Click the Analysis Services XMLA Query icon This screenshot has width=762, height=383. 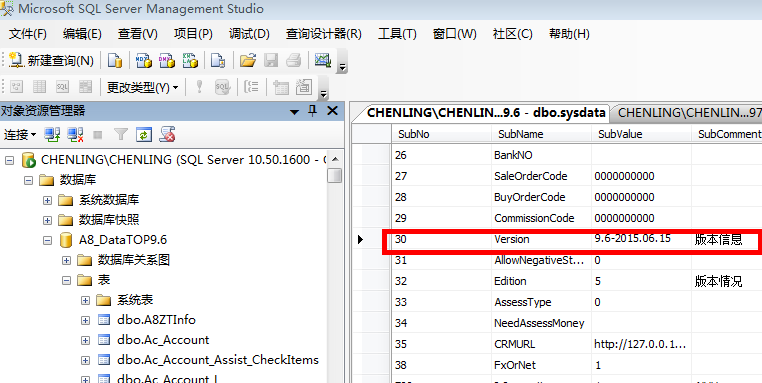(x=190, y=60)
